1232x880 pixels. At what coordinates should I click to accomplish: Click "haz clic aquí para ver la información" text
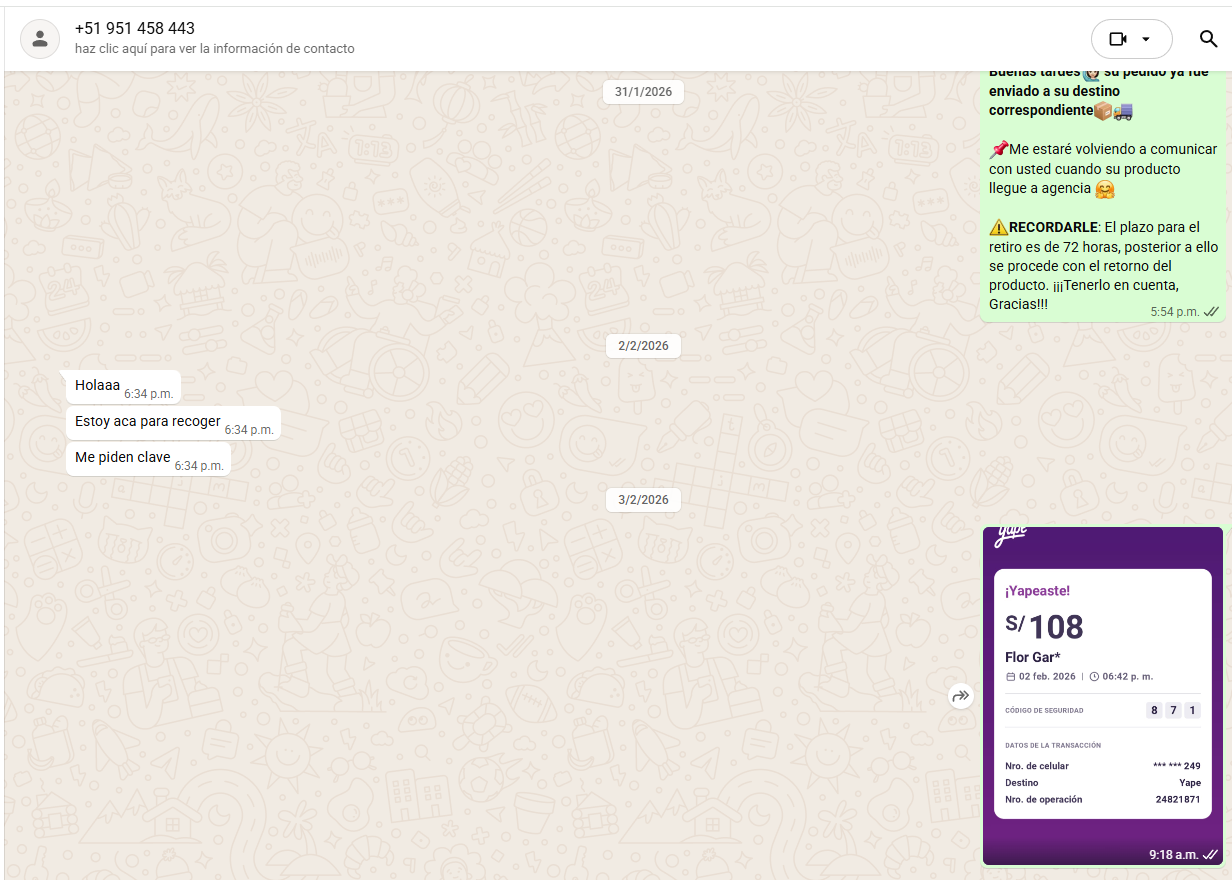[x=214, y=49]
